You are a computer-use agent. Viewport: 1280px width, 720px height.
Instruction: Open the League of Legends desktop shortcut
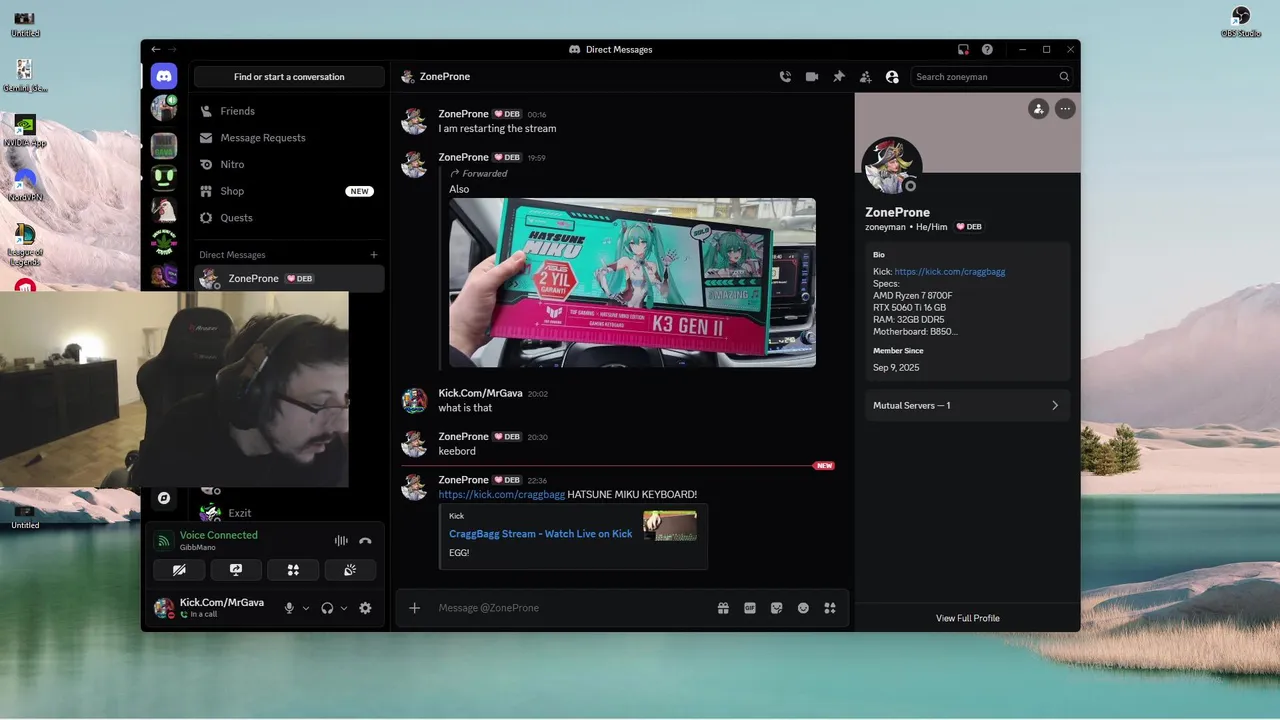[25, 245]
